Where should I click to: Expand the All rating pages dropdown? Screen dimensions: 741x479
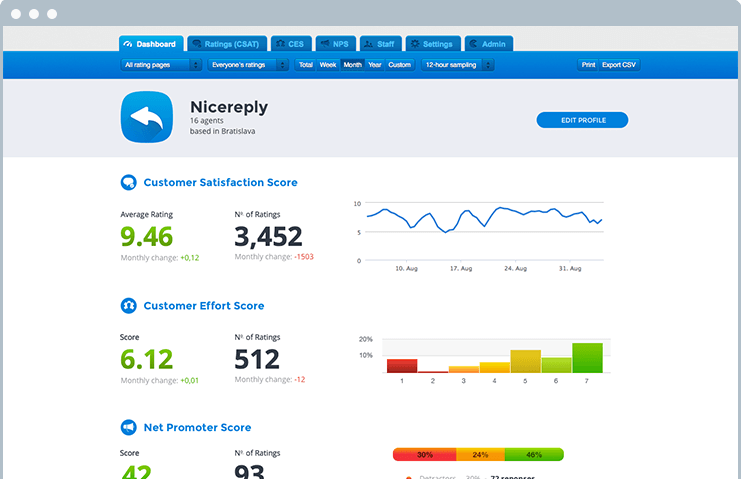click(x=161, y=65)
